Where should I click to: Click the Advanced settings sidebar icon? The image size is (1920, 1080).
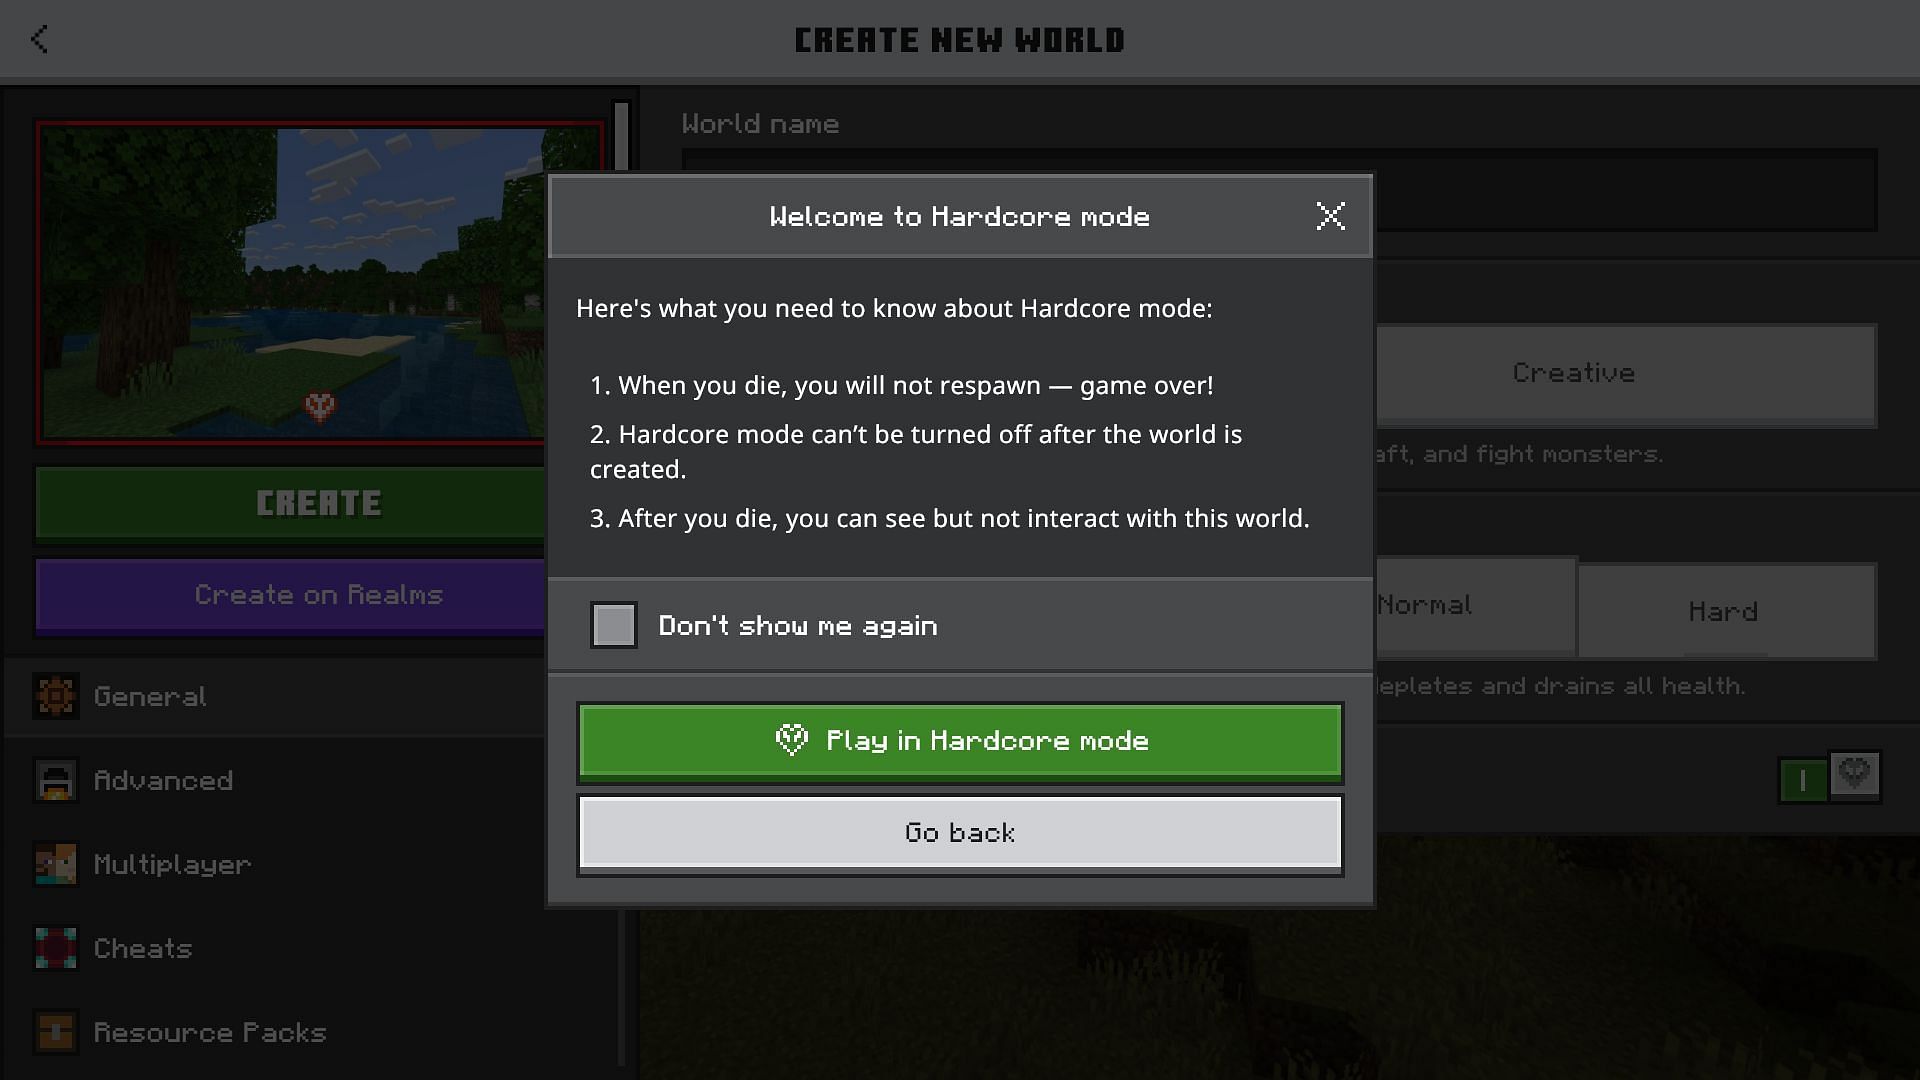tap(55, 779)
